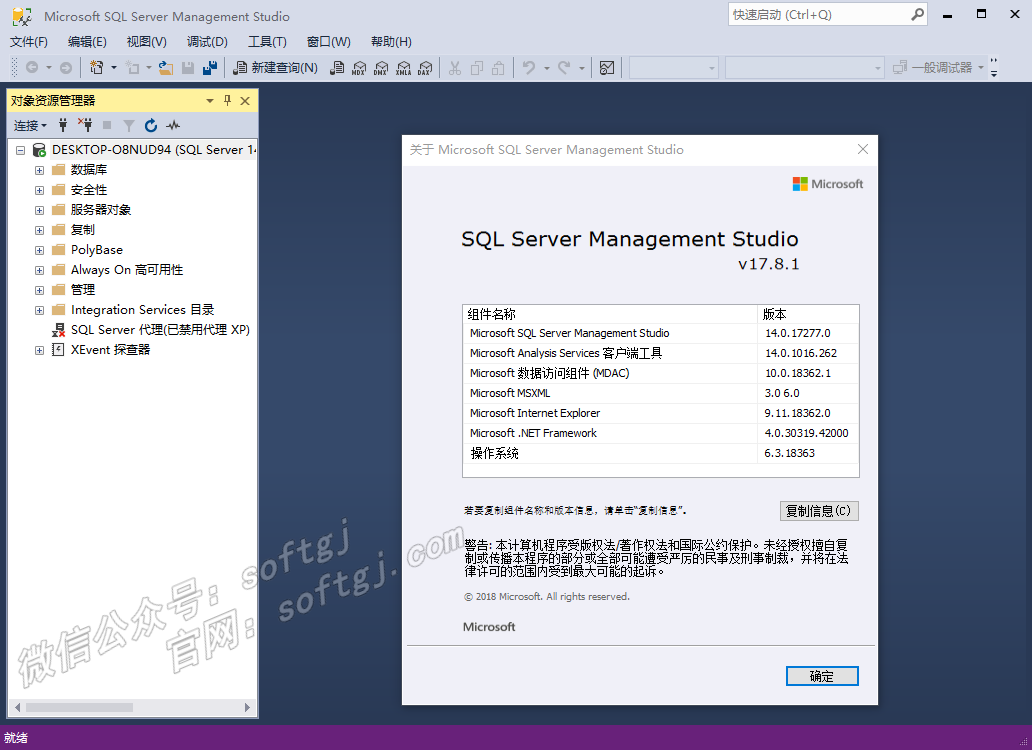Expand the 数据库 folder
The height and width of the screenshot is (750, 1032).
(x=39, y=170)
